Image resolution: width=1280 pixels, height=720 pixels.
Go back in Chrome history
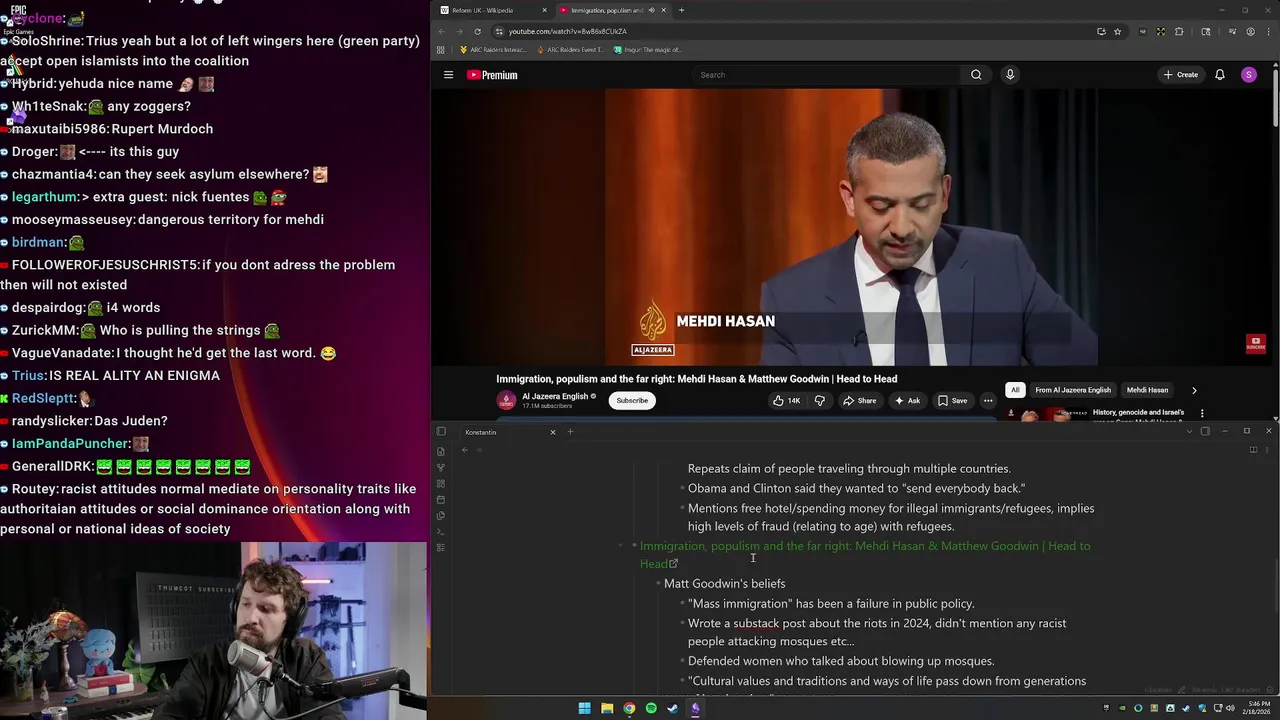pos(442,31)
